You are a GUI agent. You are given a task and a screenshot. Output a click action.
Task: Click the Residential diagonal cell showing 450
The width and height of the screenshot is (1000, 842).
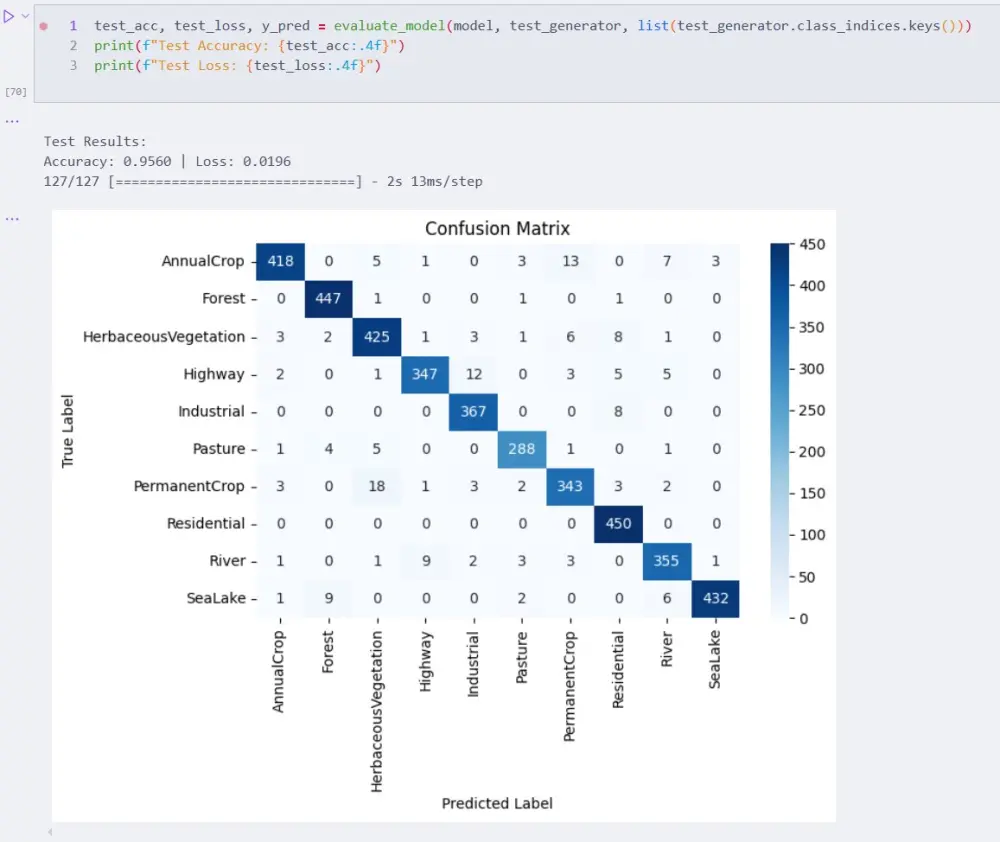click(x=618, y=523)
